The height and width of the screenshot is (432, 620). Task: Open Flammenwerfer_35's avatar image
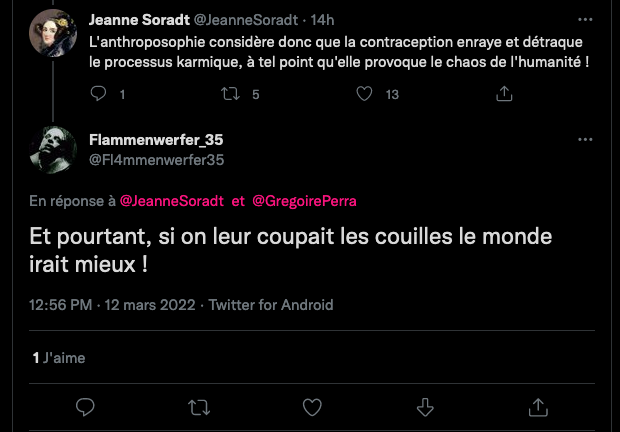(53, 152)
